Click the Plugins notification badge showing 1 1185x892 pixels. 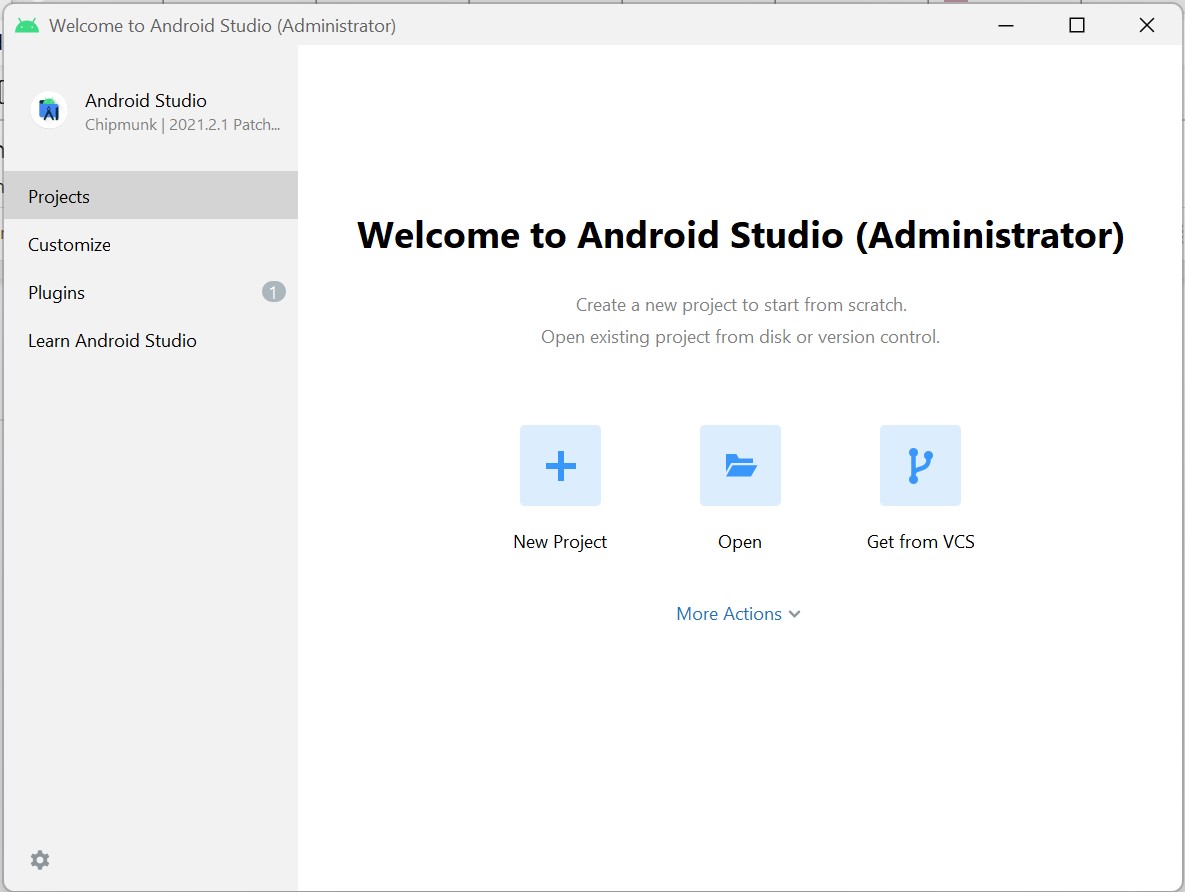coord(273,292)
